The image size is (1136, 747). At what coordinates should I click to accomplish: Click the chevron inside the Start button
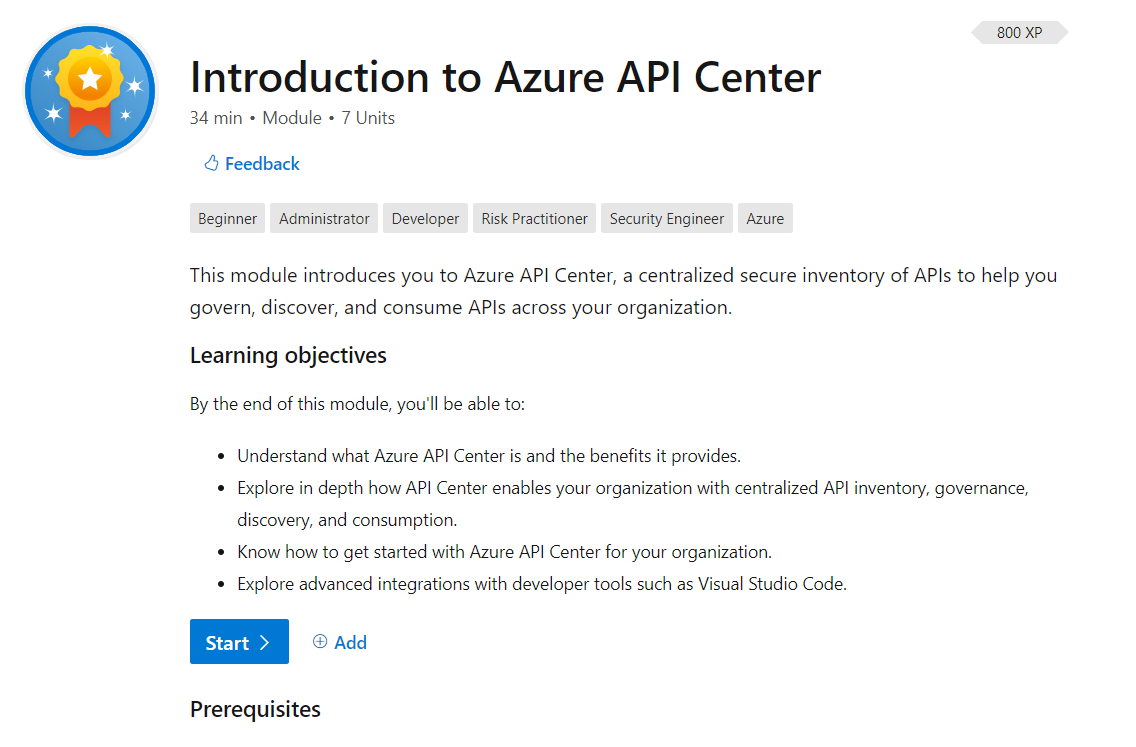[x=262, y=642]
